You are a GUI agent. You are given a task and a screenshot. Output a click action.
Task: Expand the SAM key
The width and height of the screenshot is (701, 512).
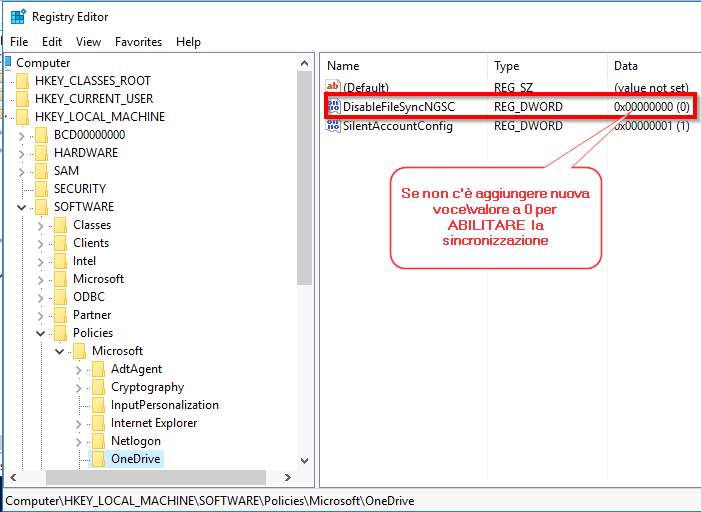tap(21, 172)
